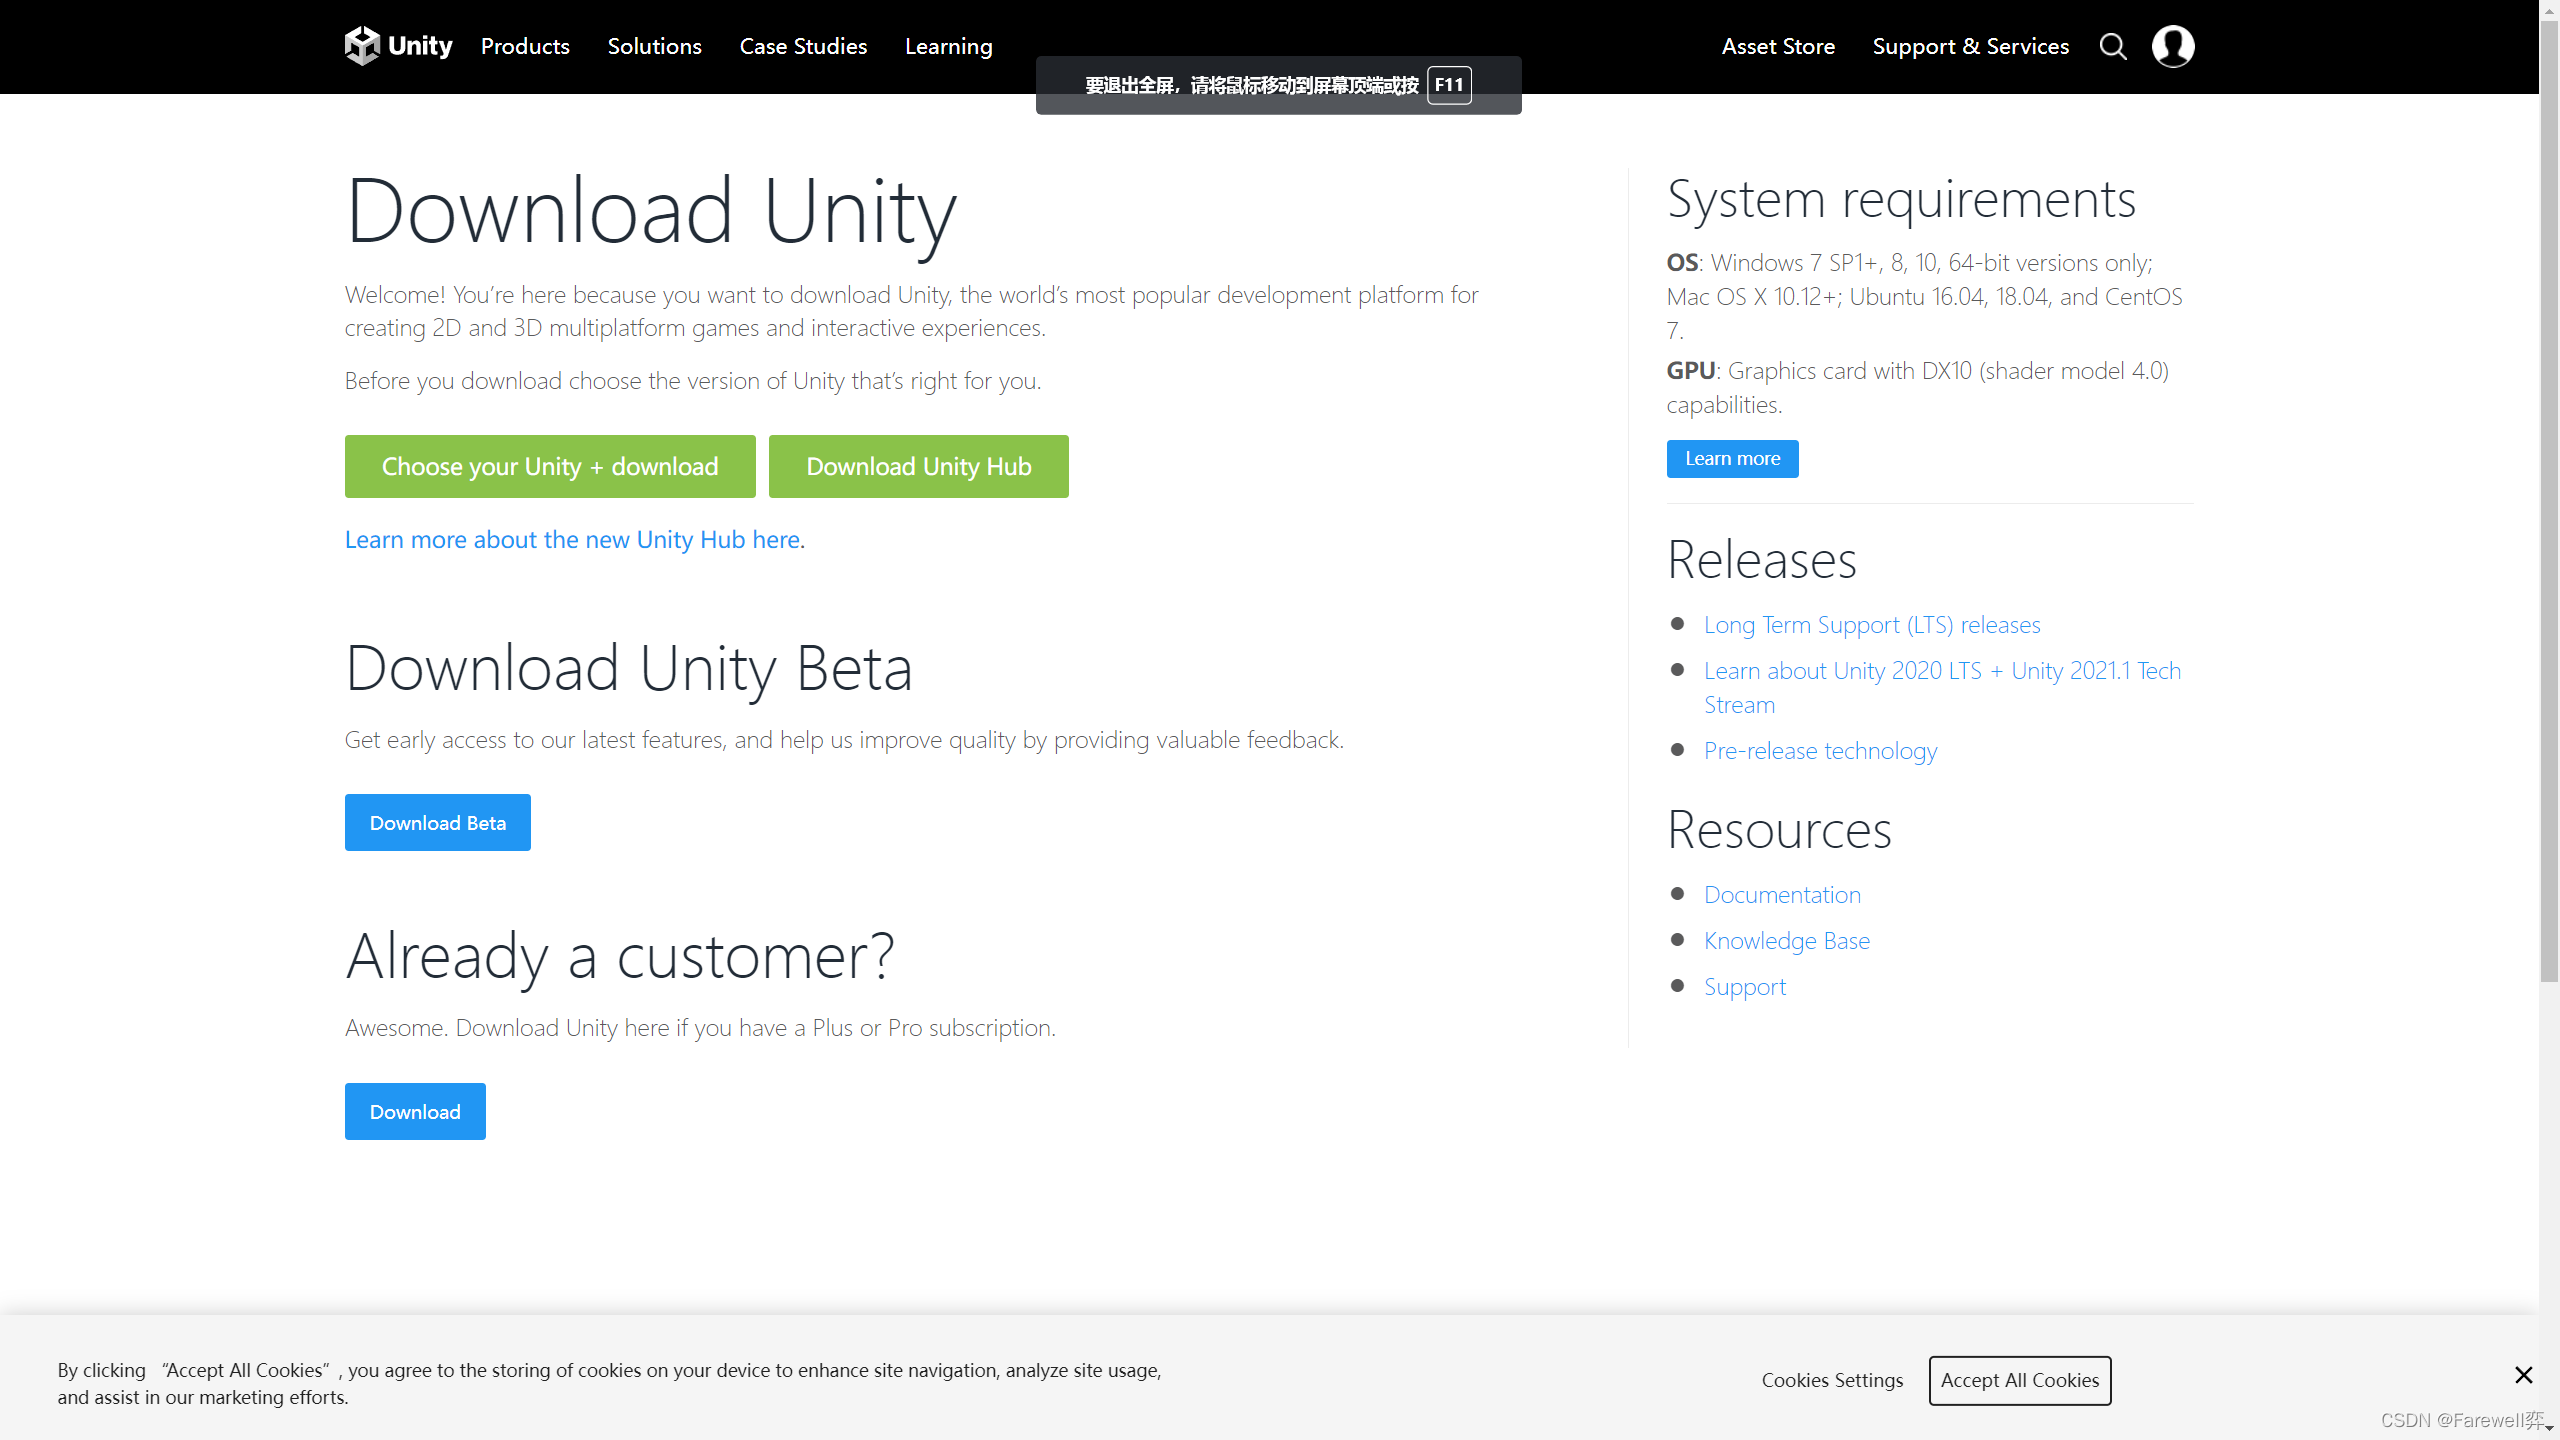This screenshot has width=2560, height=1440.
Task: Open the Learning menu
Action: (x=948, y=46)
